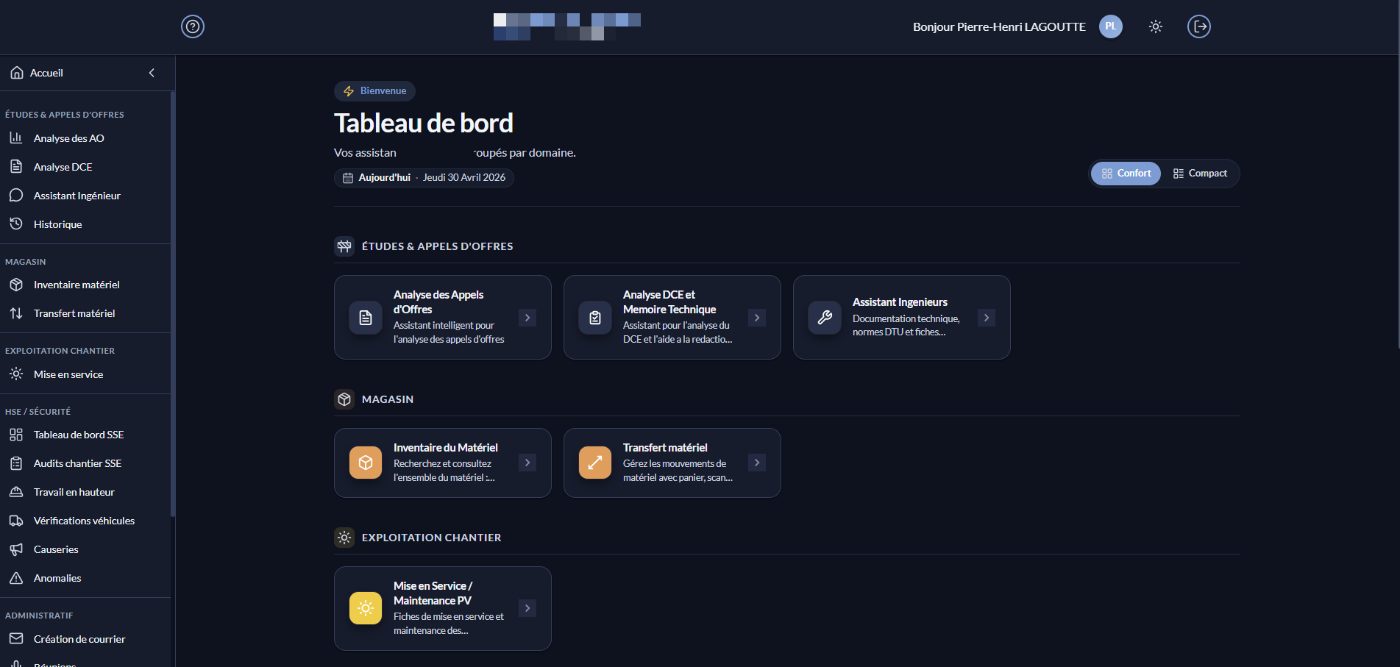Screen dimensions: 1400x667
Task: Click clipboard icon beside Audits chantier SSE
Action: [16, 464]
